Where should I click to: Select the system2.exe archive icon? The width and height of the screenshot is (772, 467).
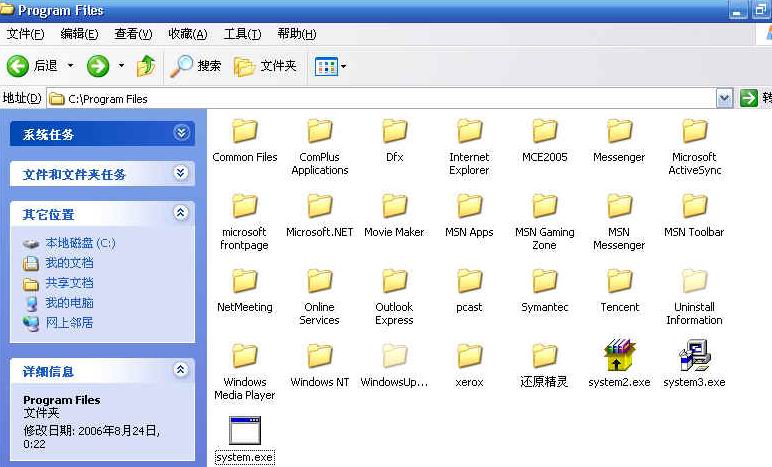[619, 355]
